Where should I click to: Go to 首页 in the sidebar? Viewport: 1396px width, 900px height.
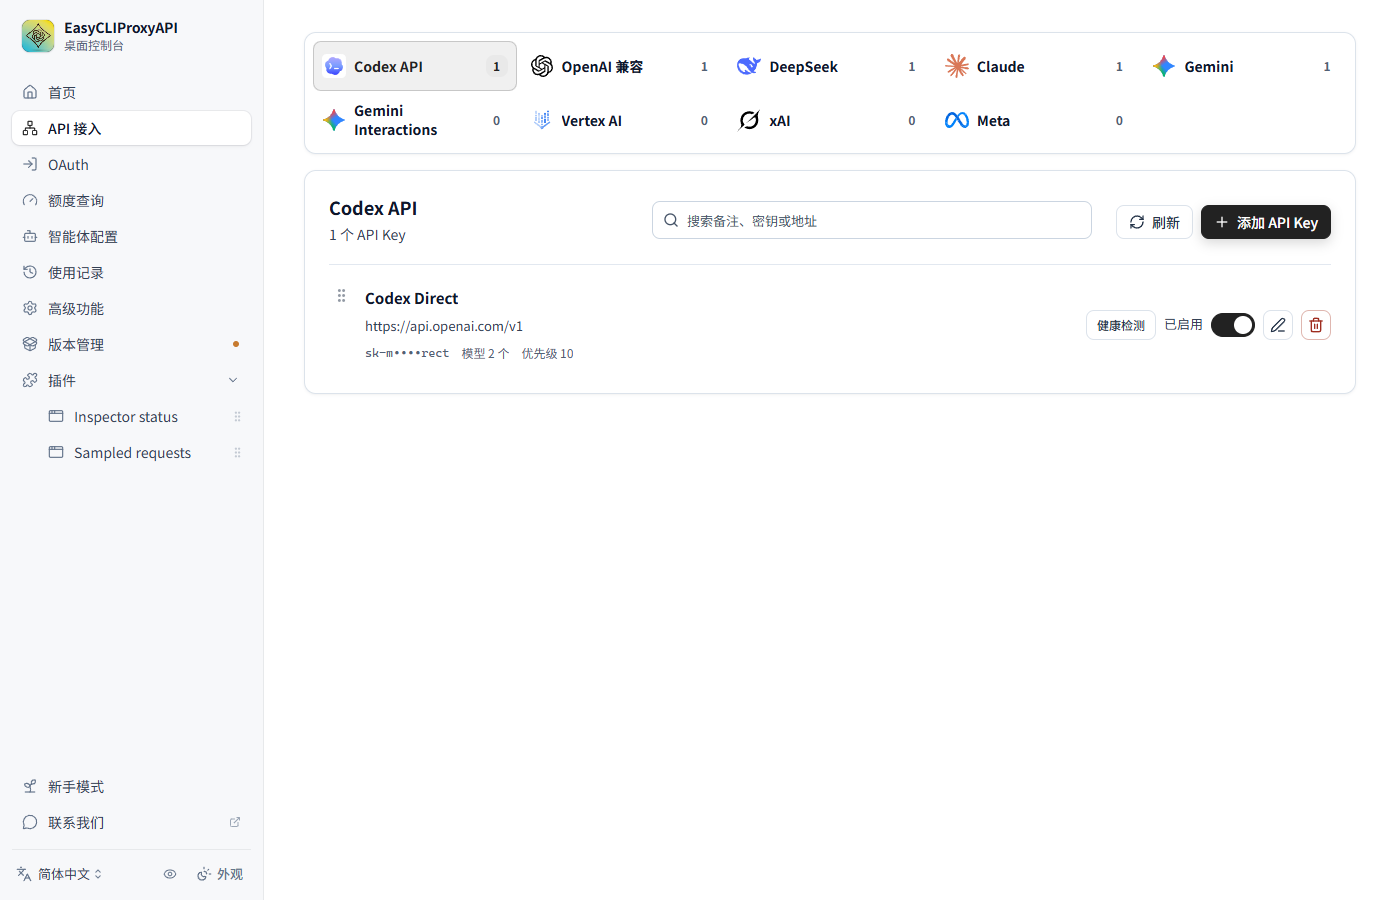(131, 92)
